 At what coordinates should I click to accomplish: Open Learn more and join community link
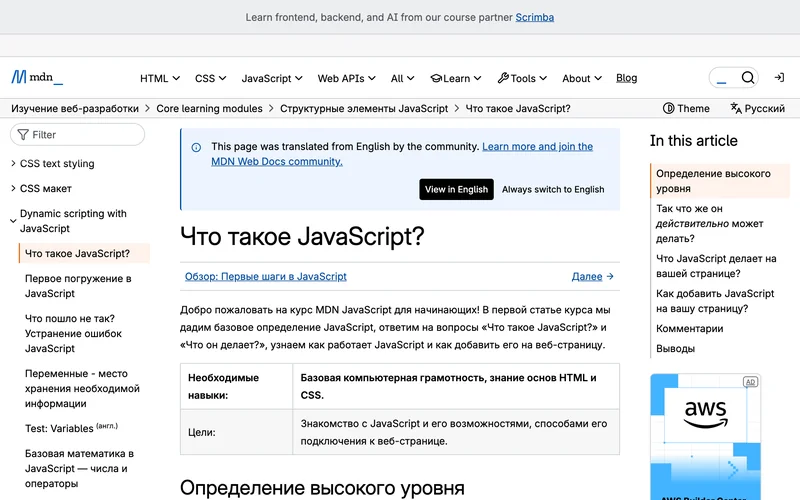click(402, 154)
